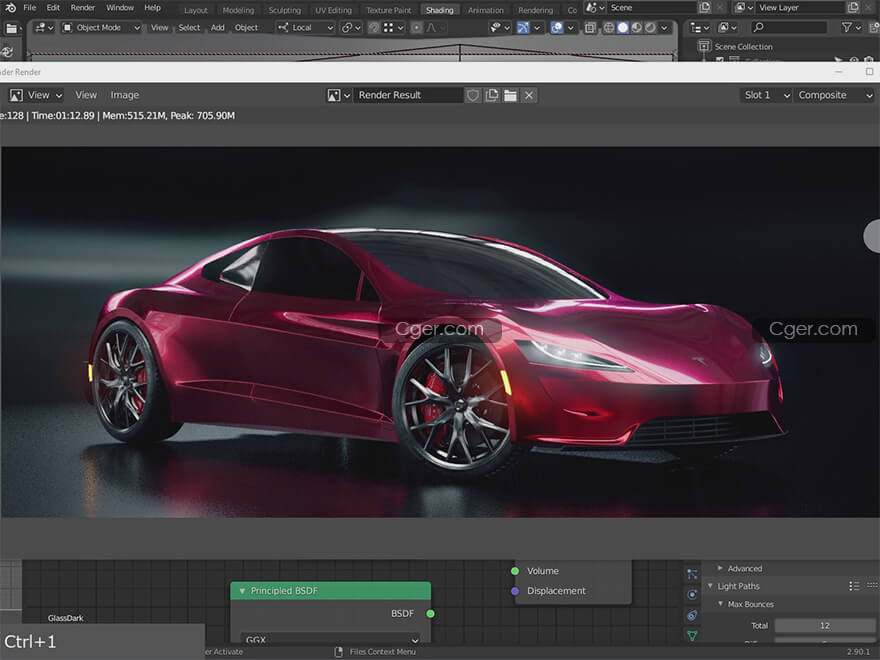Click the View Layer name field

point(800,8)
